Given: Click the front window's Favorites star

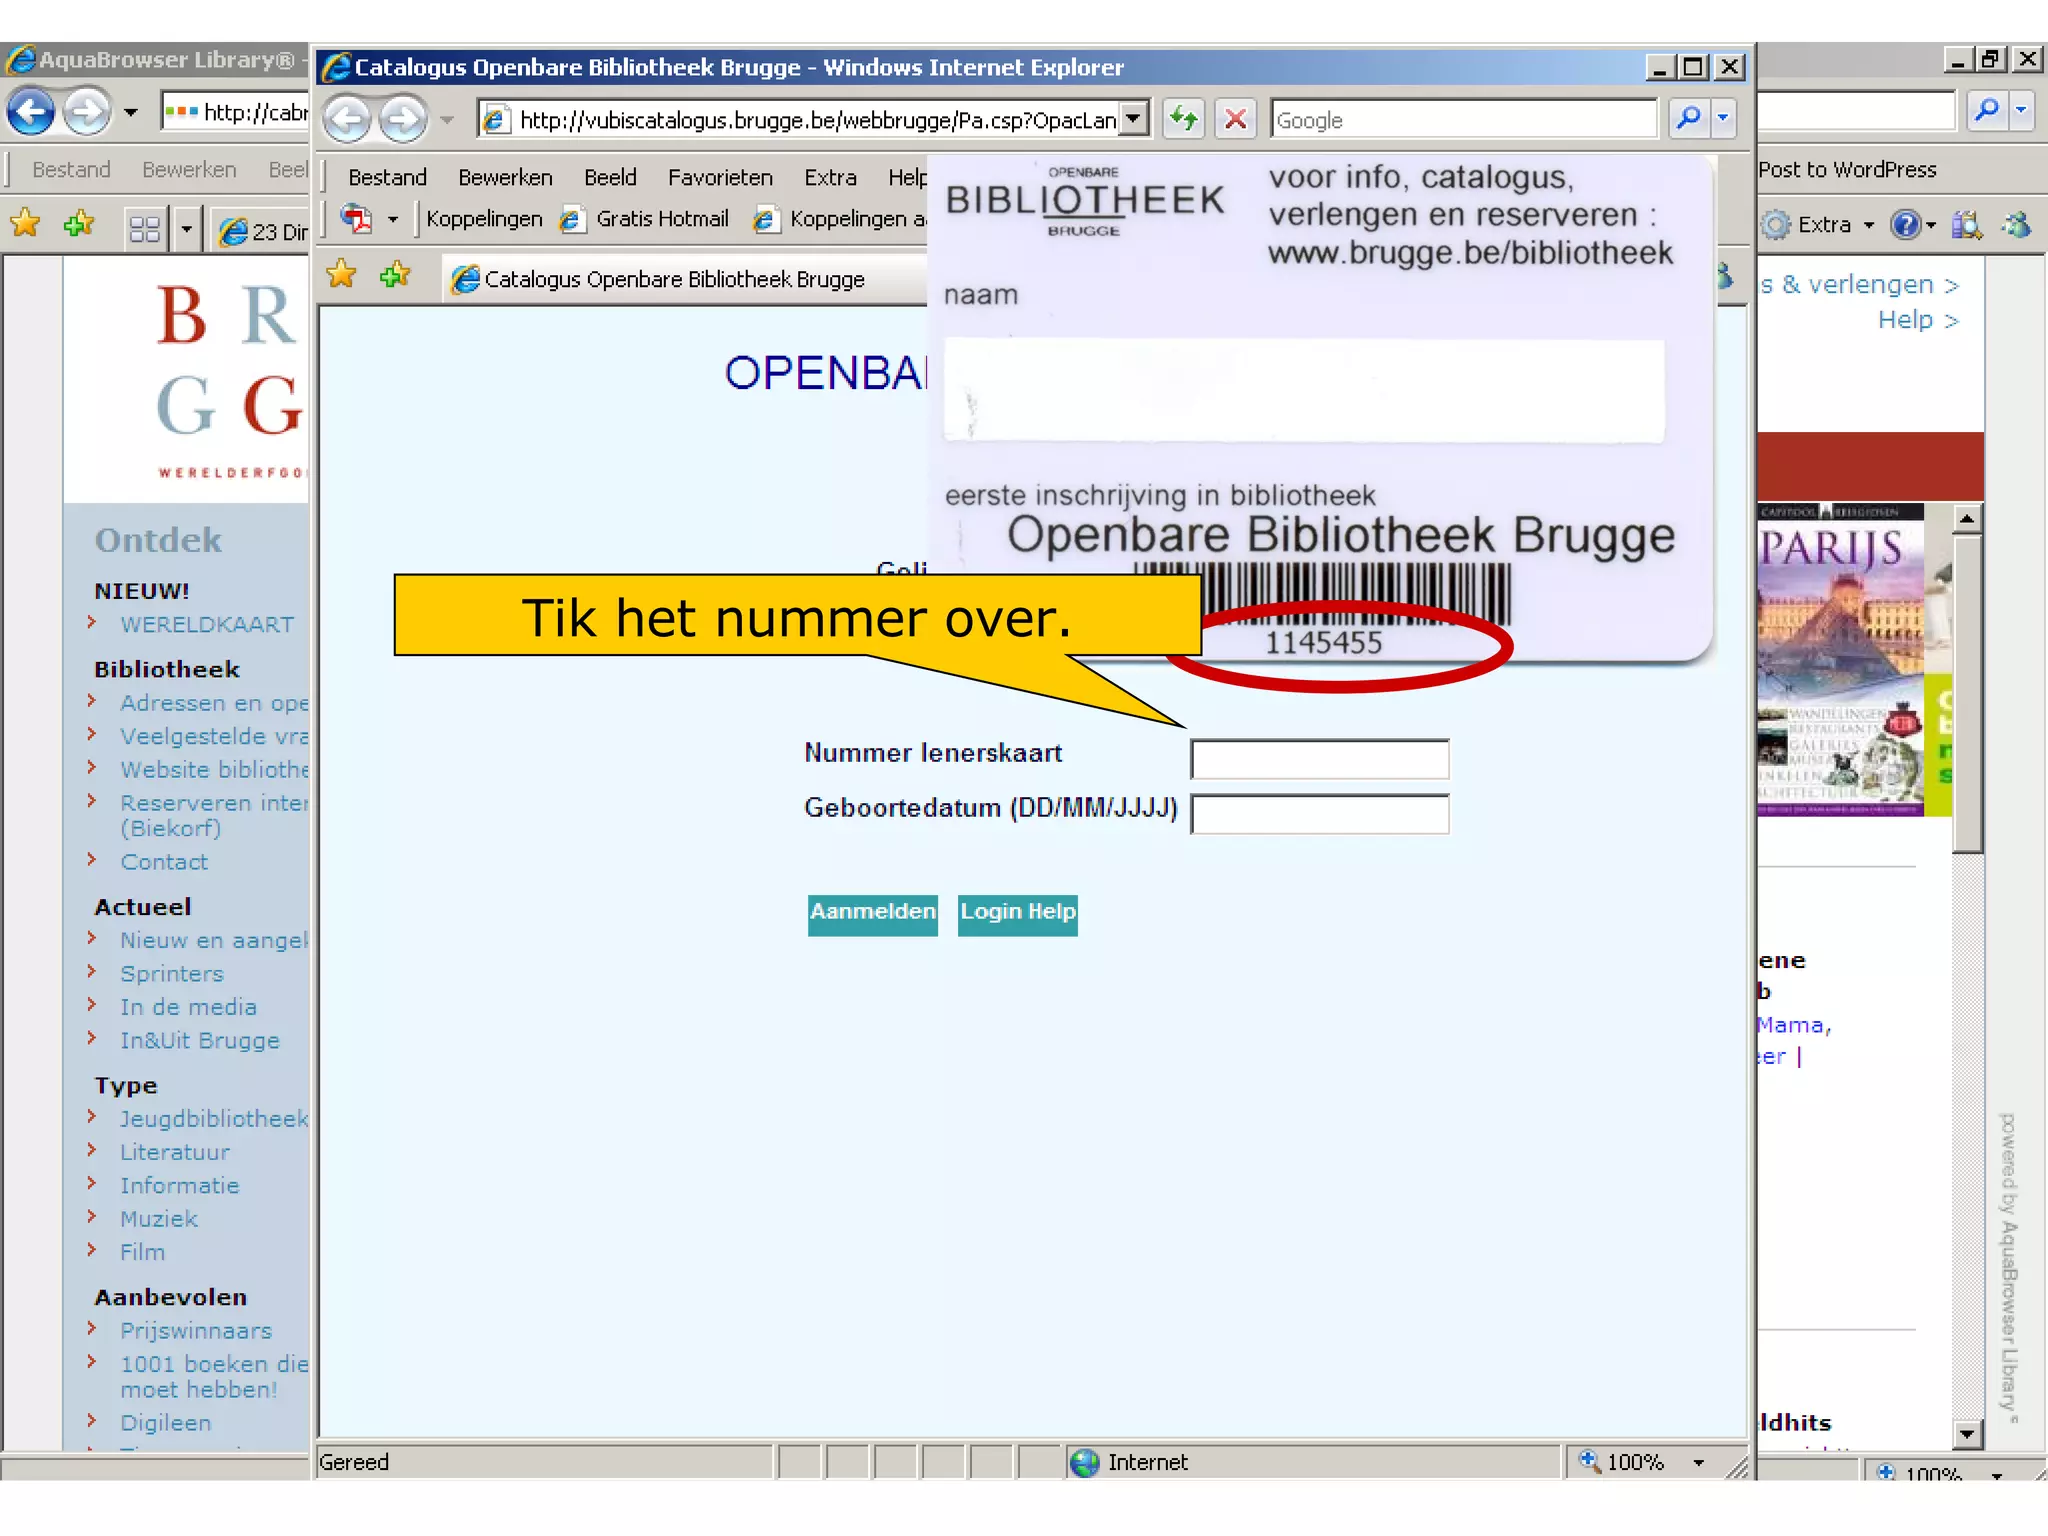Looking at the screenshot, I should pyautogui.click(x=342, y=274).
